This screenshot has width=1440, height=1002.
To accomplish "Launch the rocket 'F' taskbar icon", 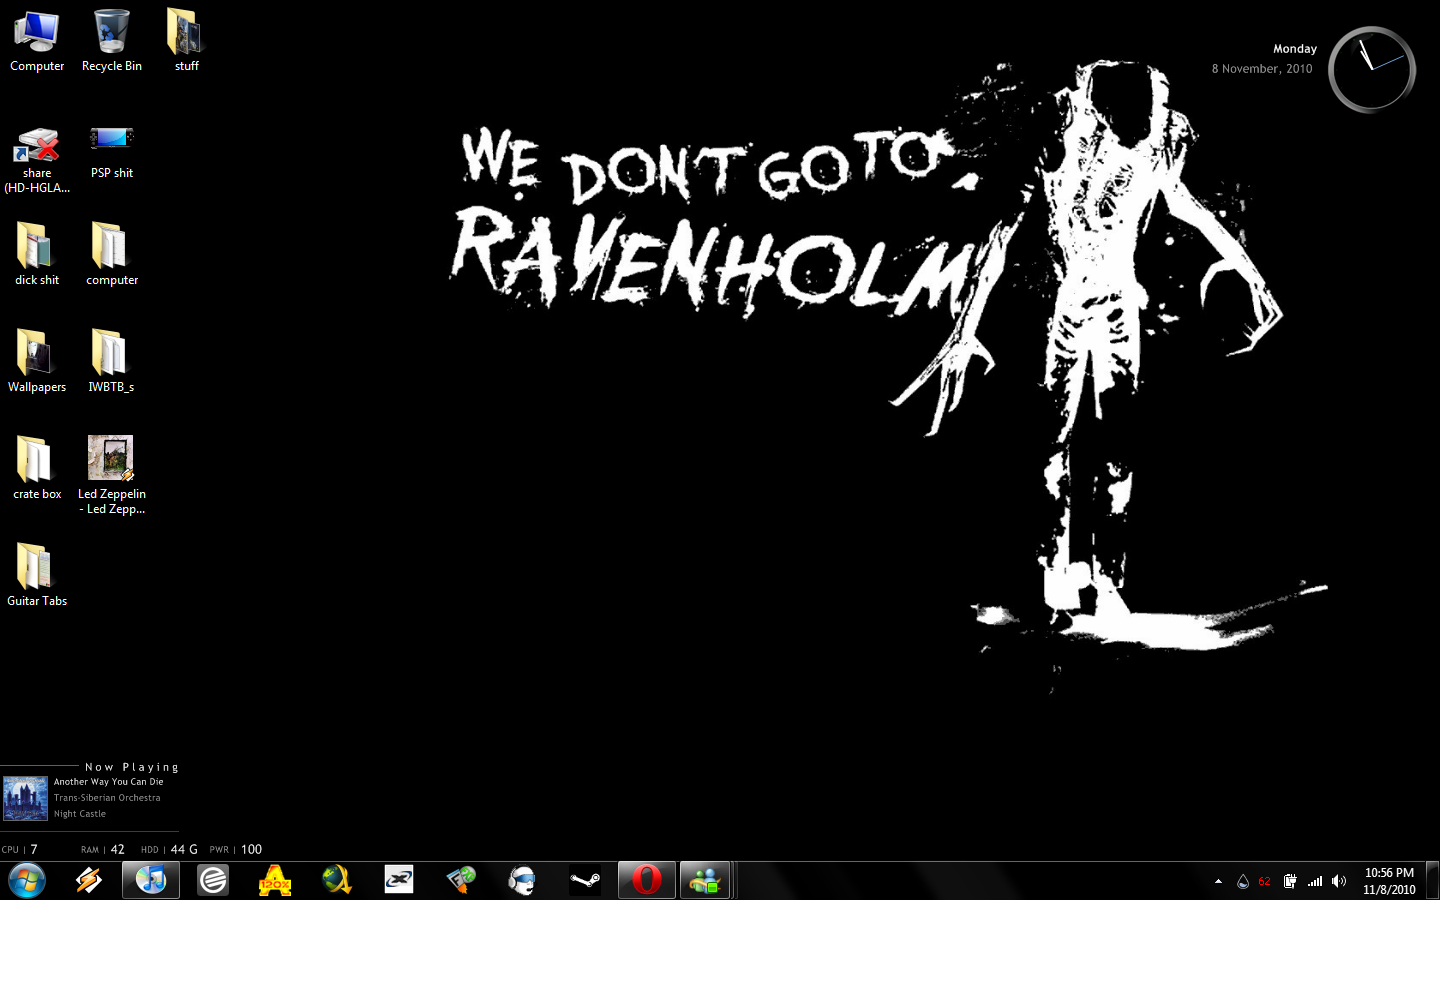I will point(461,880).
